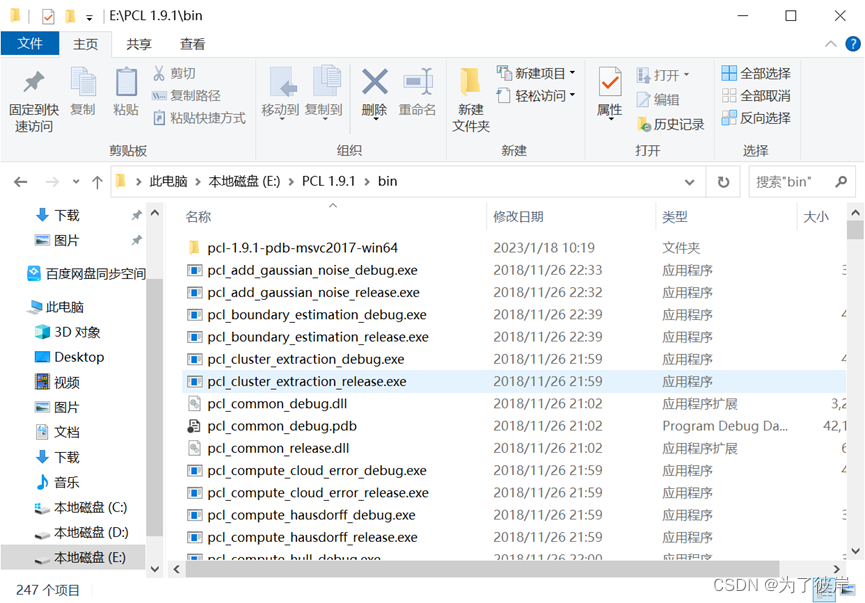Click the quick access toolbar properties checkmark icon

[x=48, y=17]
